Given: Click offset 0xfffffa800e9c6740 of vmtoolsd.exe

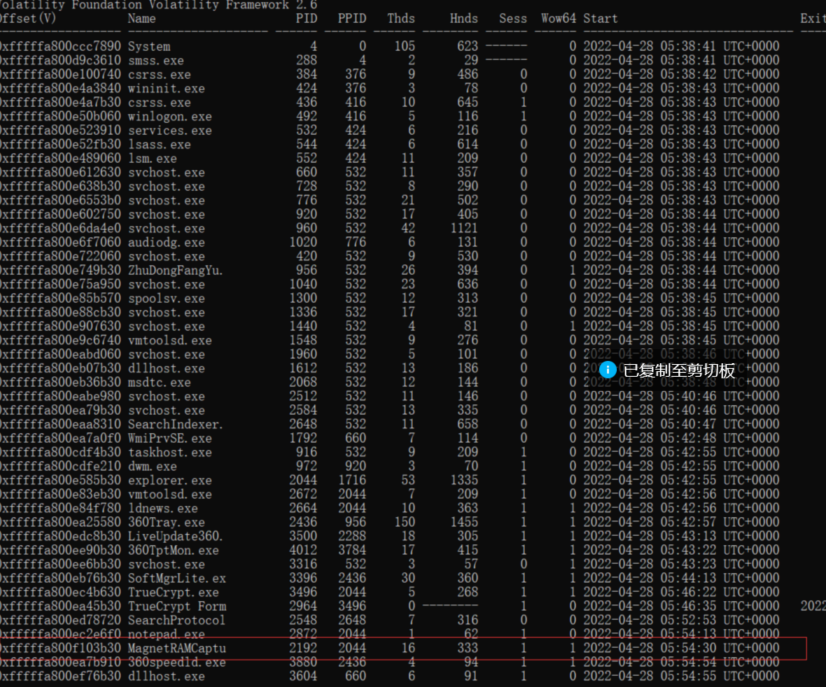Looking at the screenshot, I should point(61,340).
